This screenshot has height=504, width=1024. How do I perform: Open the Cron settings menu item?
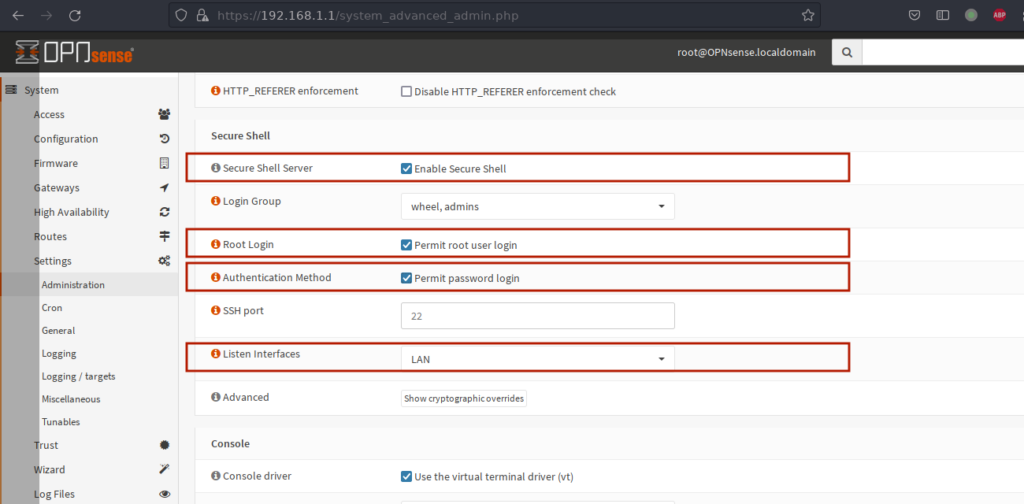[52, 307]
